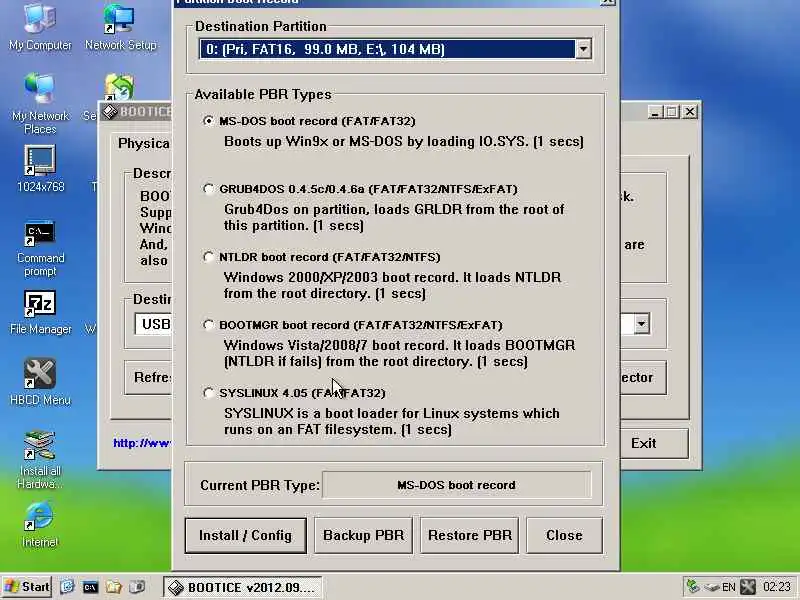
Task: Click the Refresh button in BOOTICE window
Action: point(148,378)
